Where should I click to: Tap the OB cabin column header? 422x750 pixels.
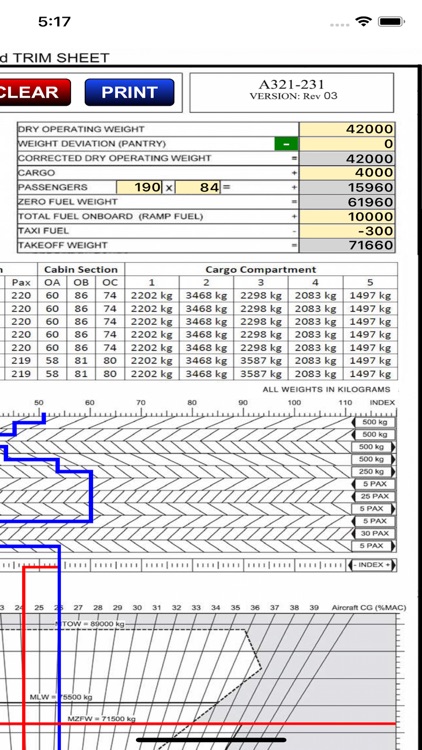[81, 282]
